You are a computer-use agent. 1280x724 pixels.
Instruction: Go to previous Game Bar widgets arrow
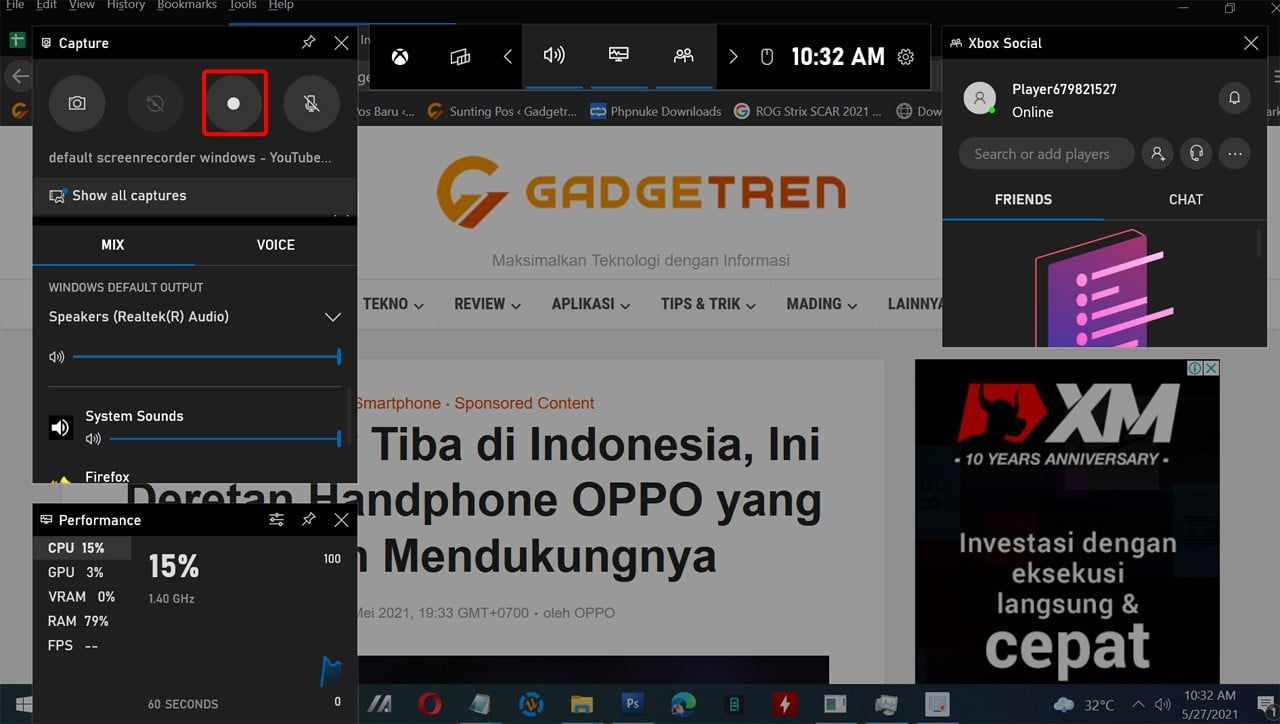(x=507, y=57)
